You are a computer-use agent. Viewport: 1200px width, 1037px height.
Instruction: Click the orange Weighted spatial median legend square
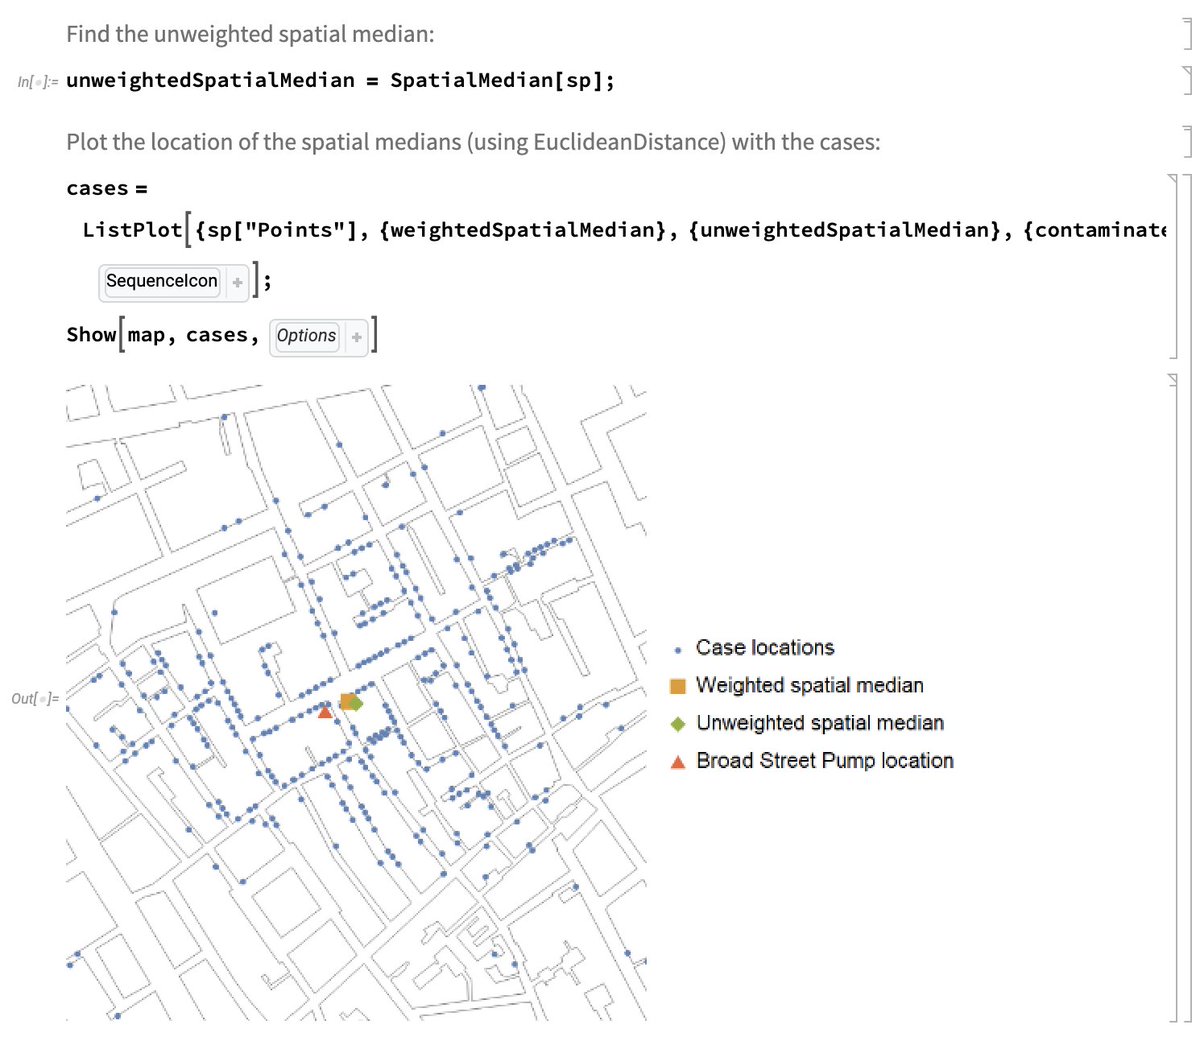click(678, 686)
